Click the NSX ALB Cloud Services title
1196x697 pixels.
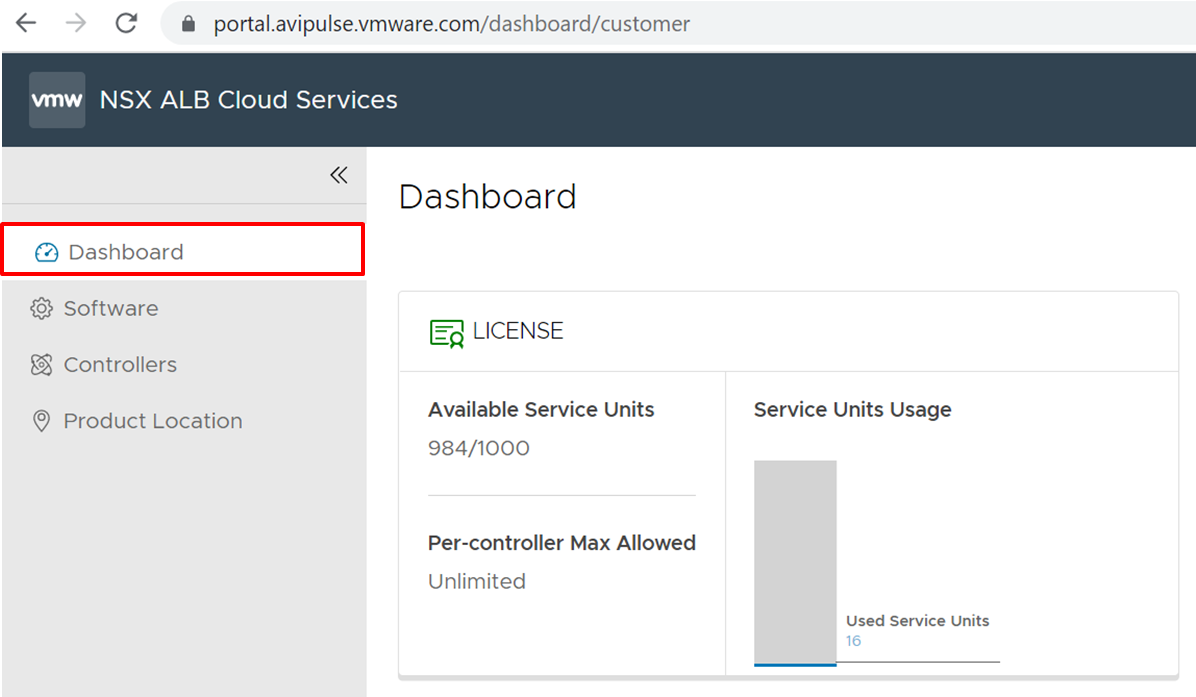[249, 100]
